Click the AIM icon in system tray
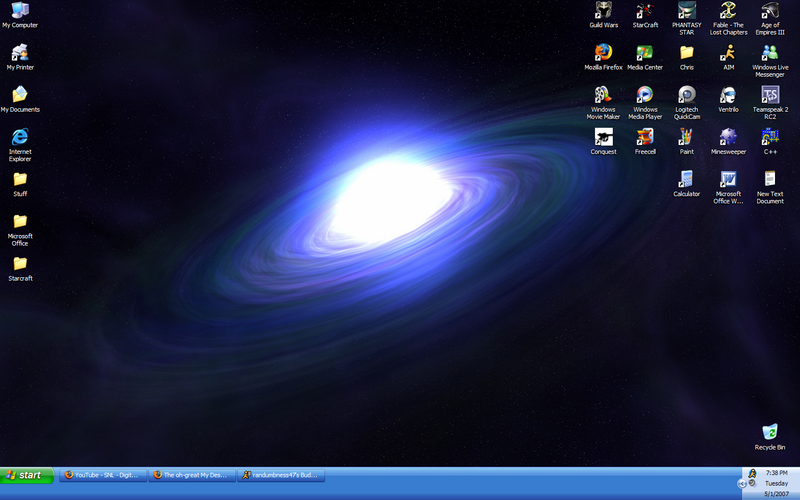 pyautogui.click(x=752, y=474)
